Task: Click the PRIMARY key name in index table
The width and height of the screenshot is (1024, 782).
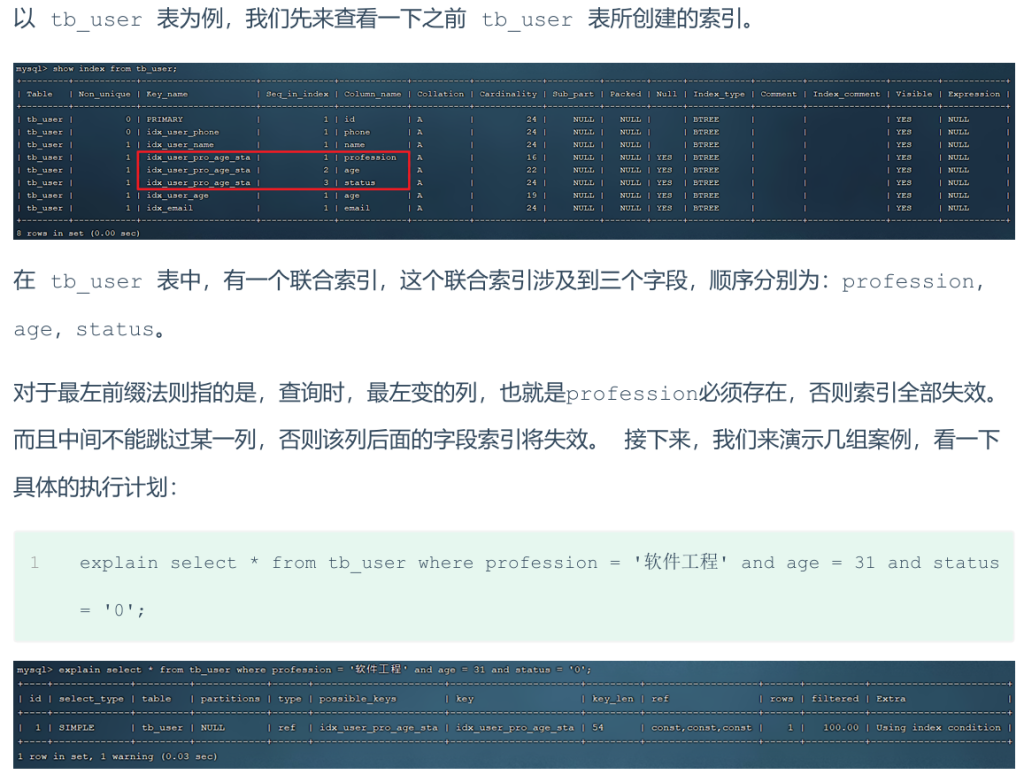Action: click(165, 119)
